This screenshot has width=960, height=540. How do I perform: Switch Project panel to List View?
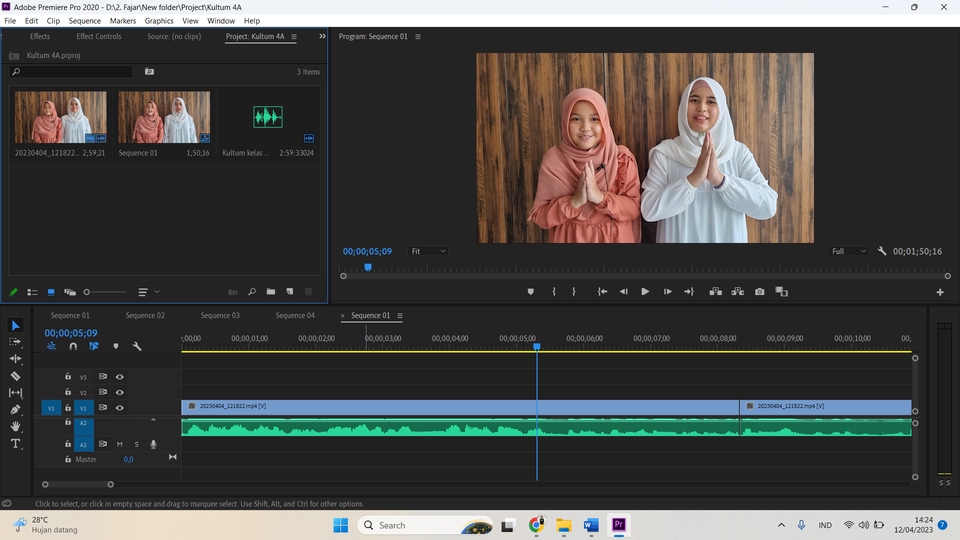[32, 292]
